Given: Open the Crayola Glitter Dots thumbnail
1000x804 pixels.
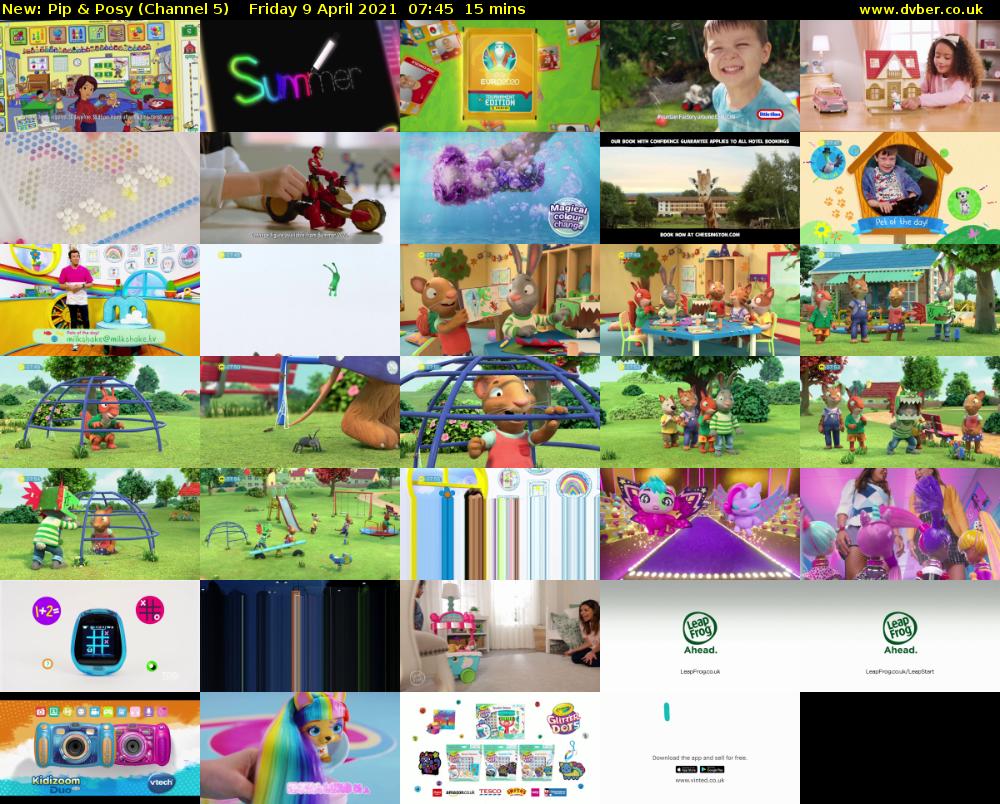Looking at the screenshot, I should pyautogui.click(x=500, y=747).
